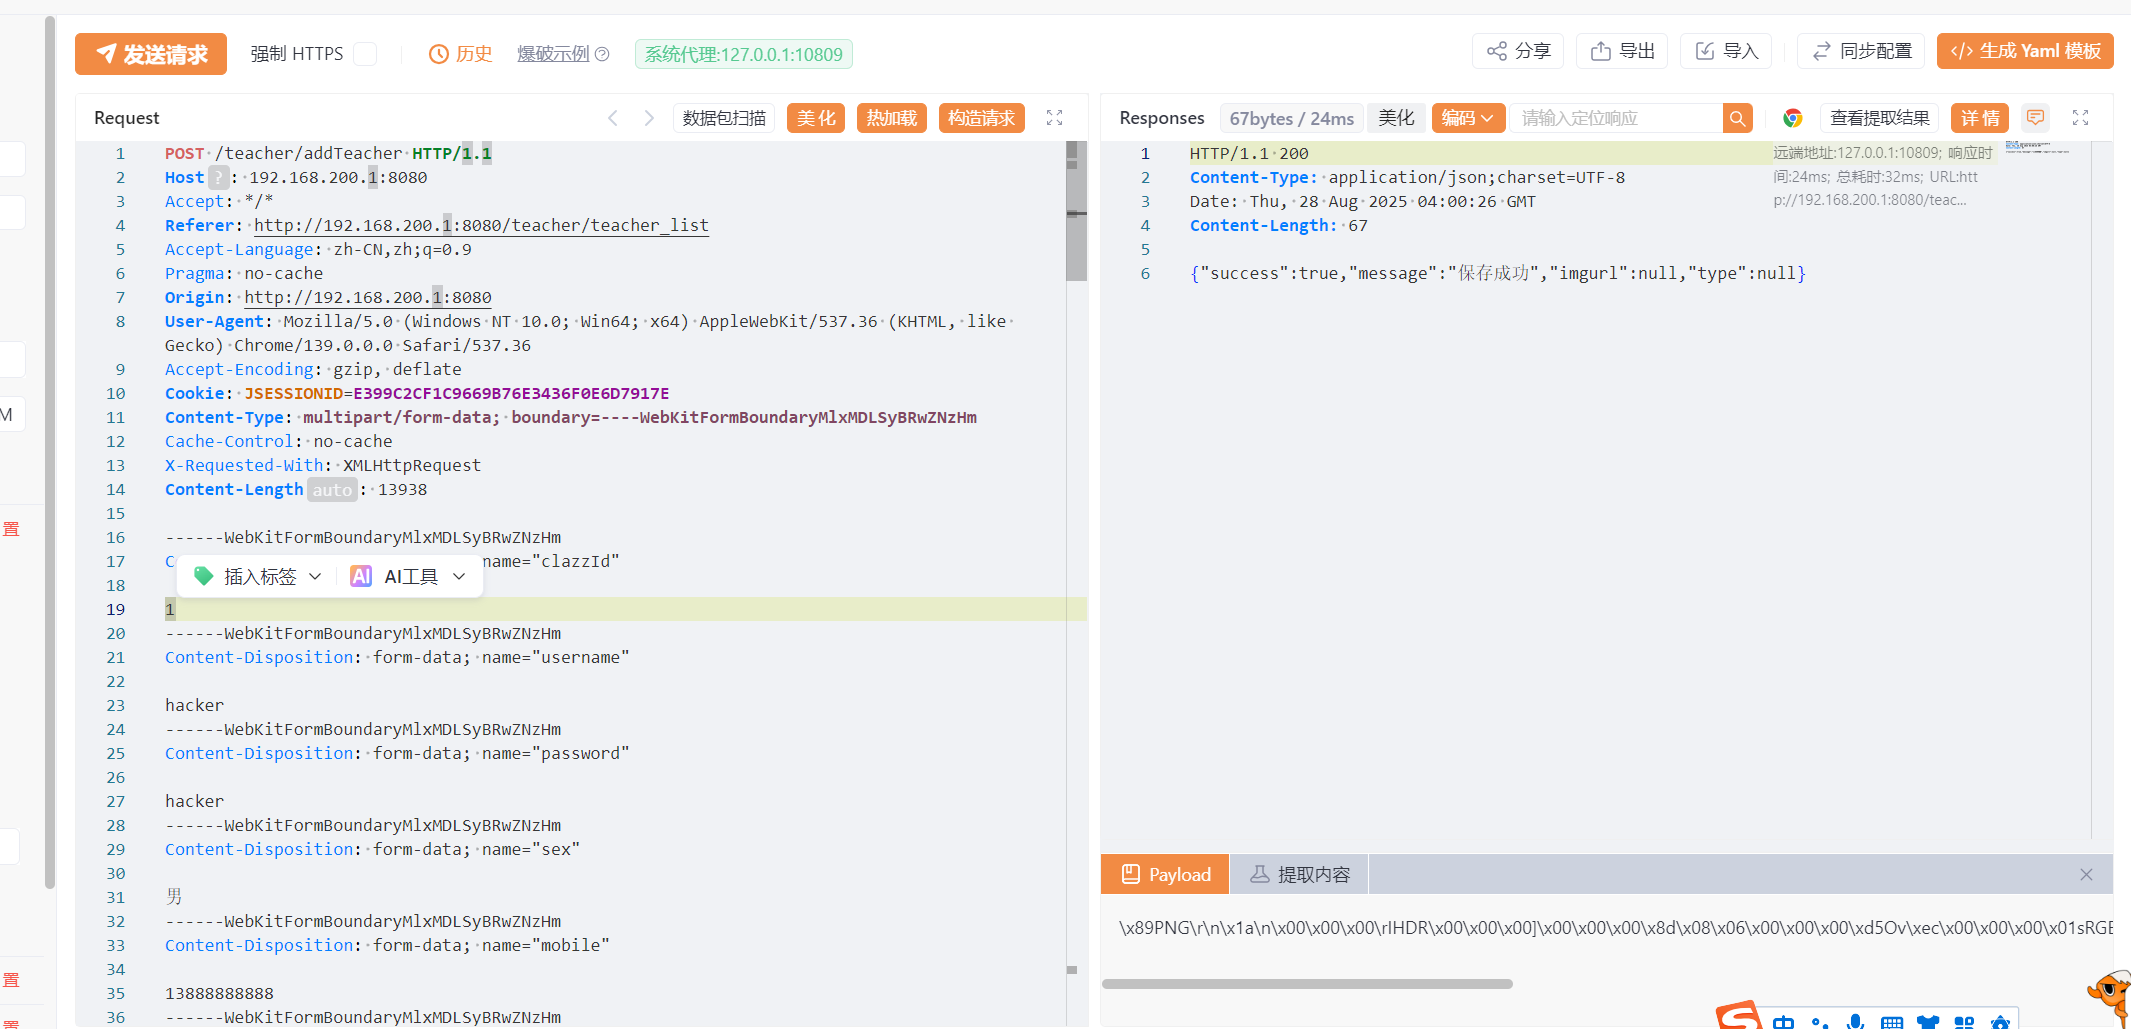This screenshot has height=1029, width=2131.
Task: Click the response search magnifier icon
Action: tap(1738, 118)
